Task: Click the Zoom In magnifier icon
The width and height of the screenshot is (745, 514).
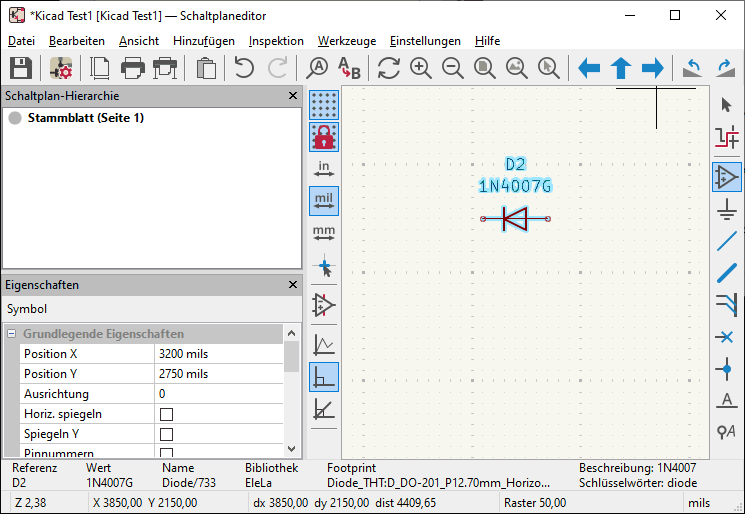Action: pyautogui.click(x=421, y=68)
